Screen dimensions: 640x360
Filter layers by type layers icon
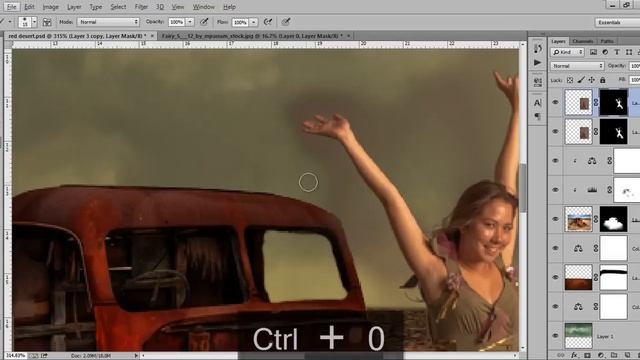point(617,52)
